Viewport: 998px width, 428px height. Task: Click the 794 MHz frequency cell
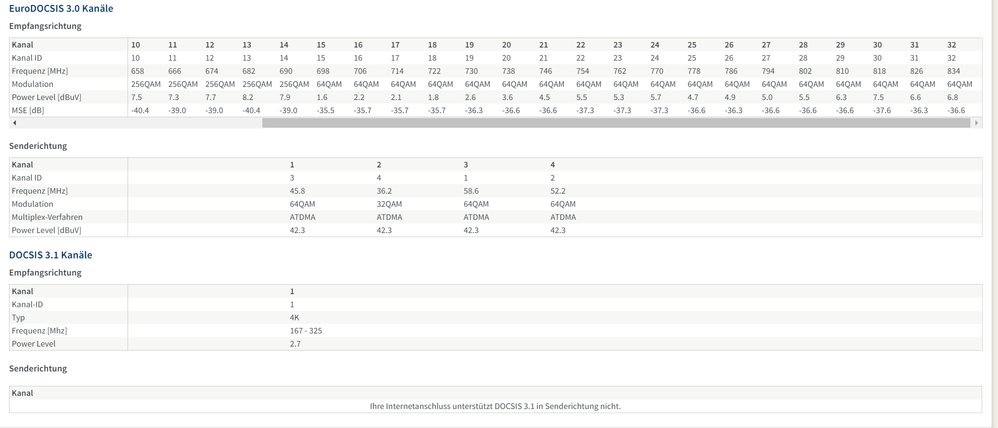[768, 71]
